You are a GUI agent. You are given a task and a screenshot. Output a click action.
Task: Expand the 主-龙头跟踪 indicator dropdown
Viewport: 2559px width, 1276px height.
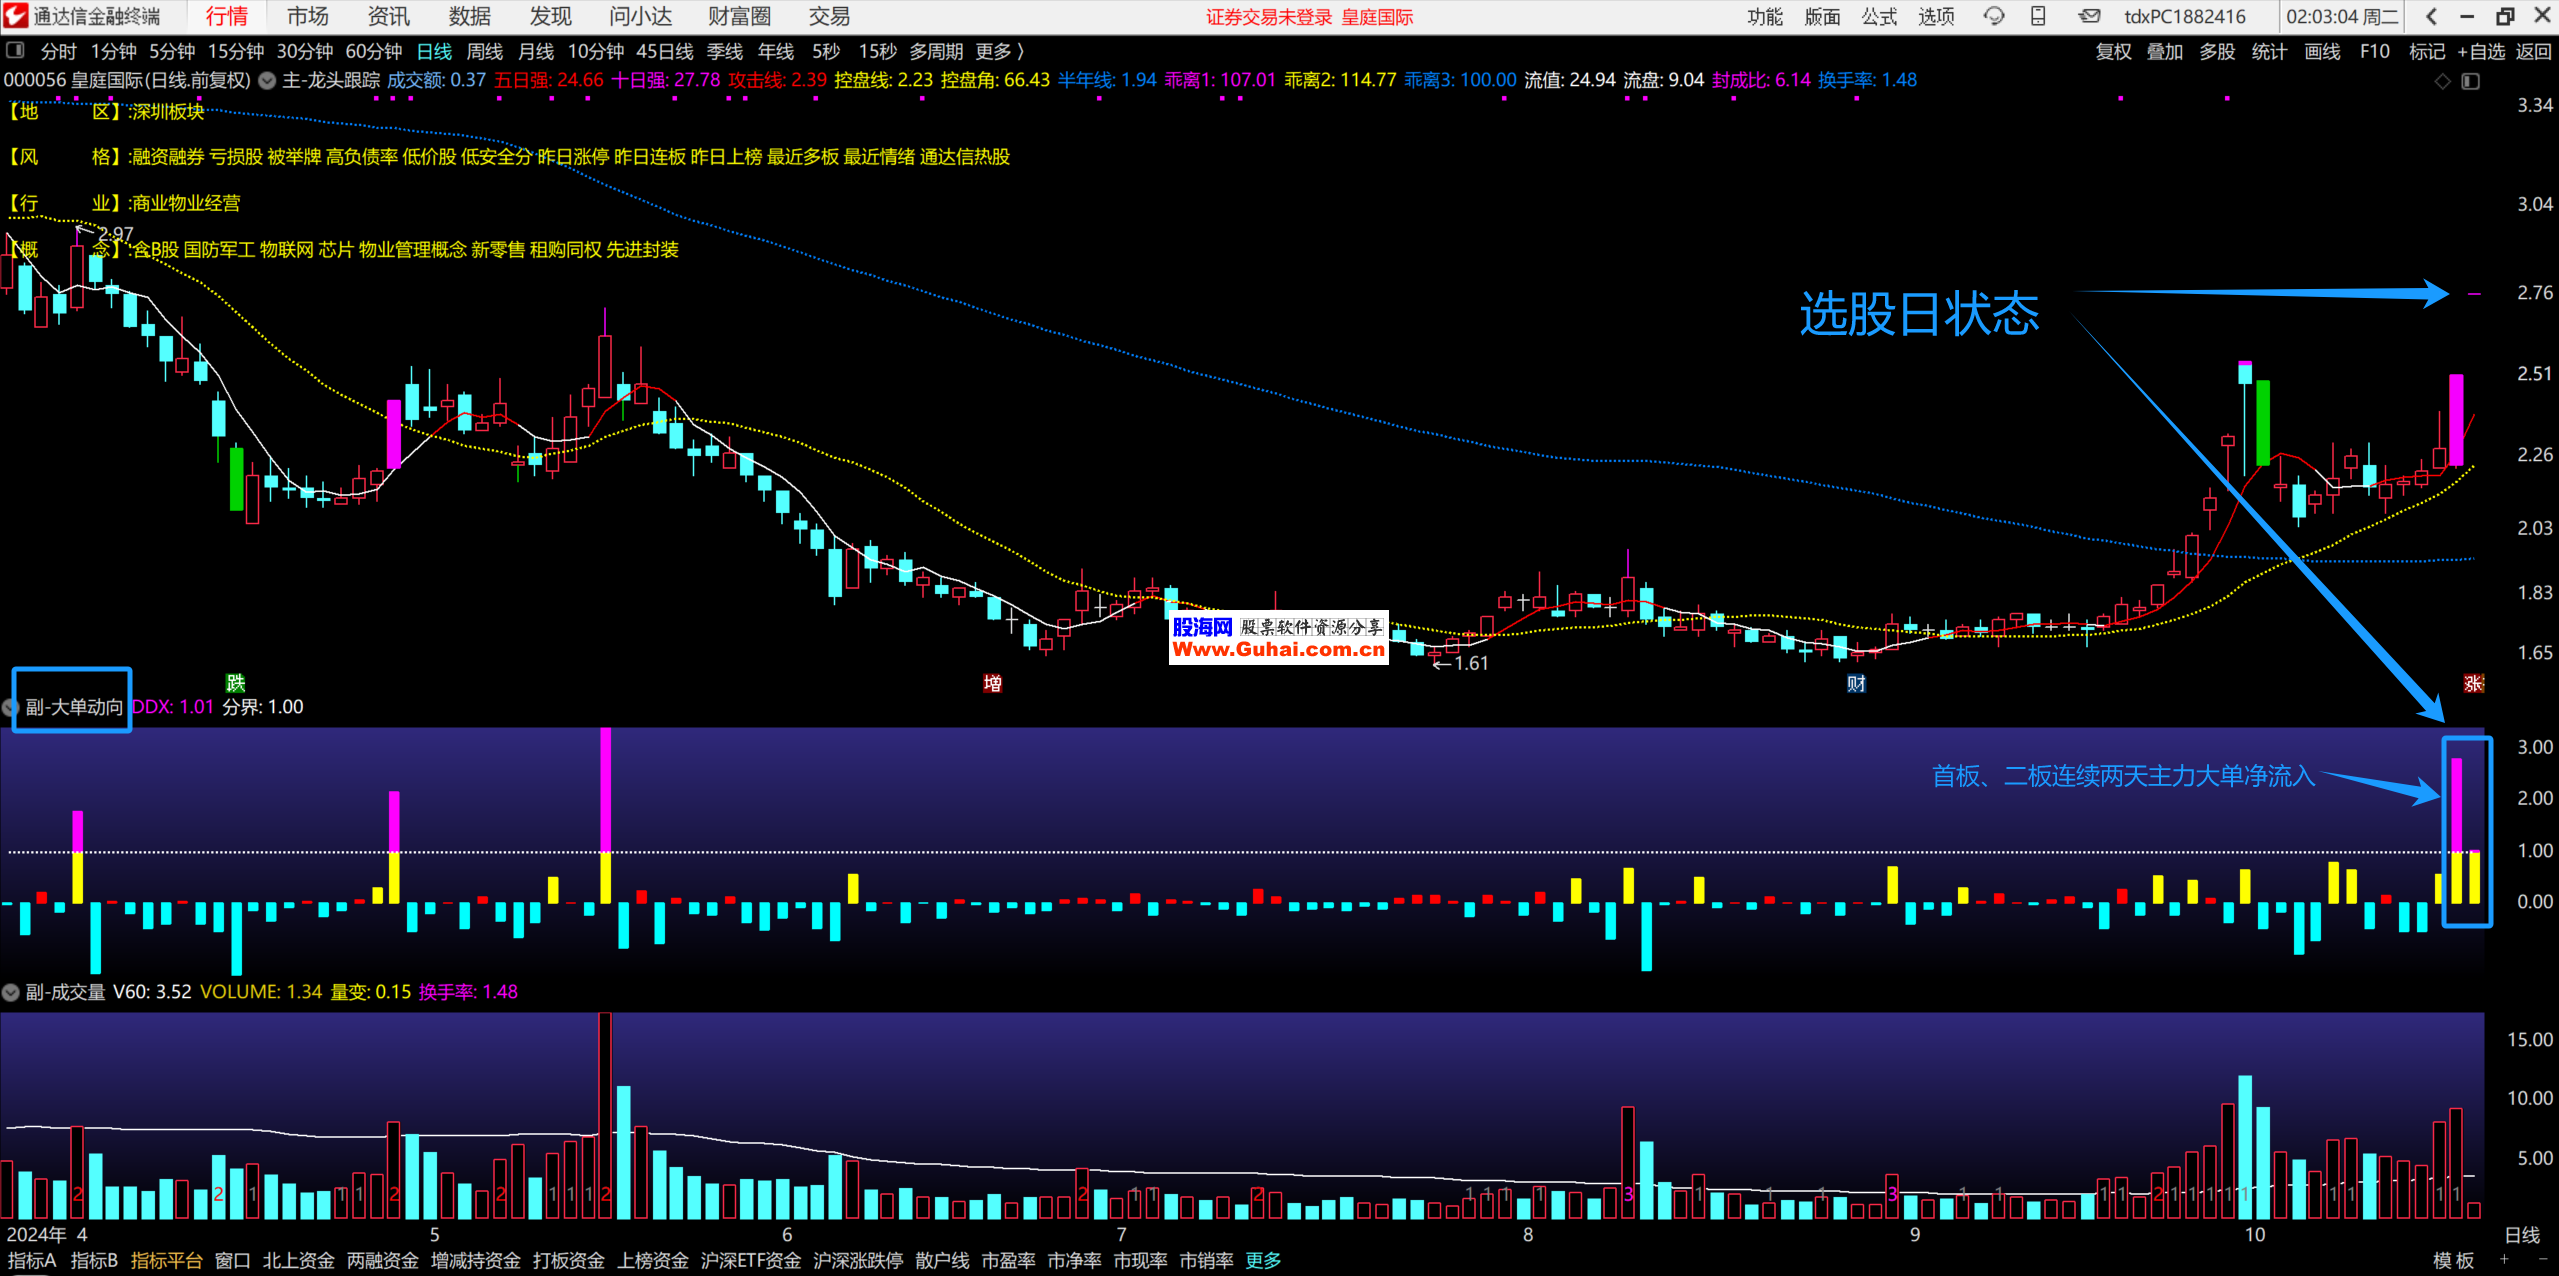pyautogui.click(x=267, y=81)
